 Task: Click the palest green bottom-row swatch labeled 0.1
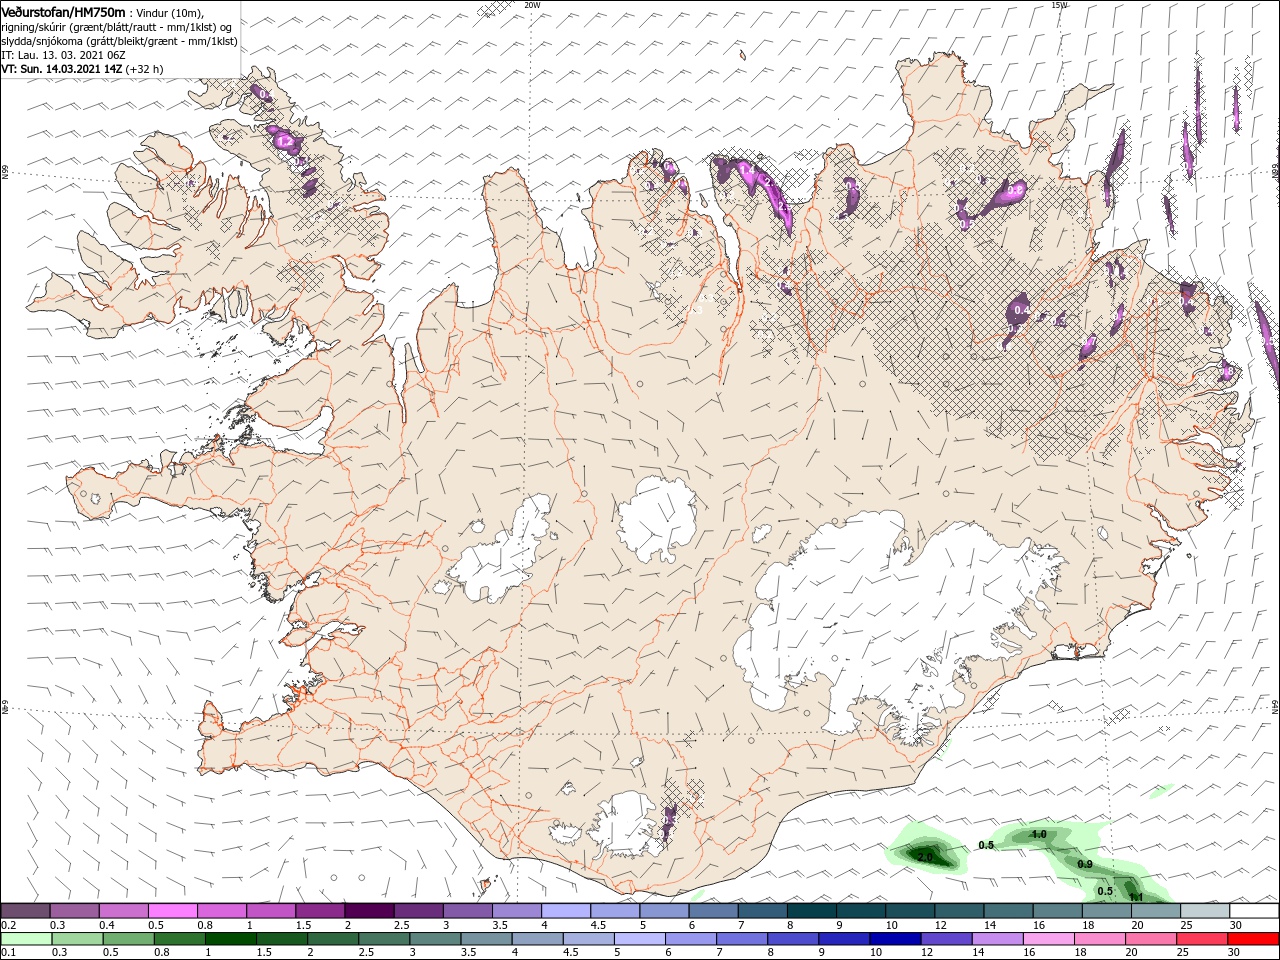(x=26, y=939)
